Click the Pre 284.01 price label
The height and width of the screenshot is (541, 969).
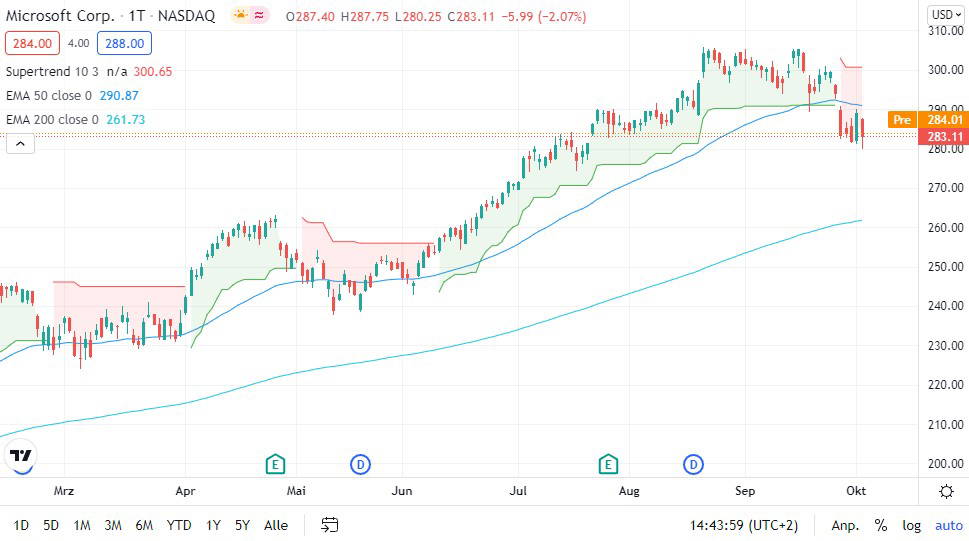[x=926, y=119]
